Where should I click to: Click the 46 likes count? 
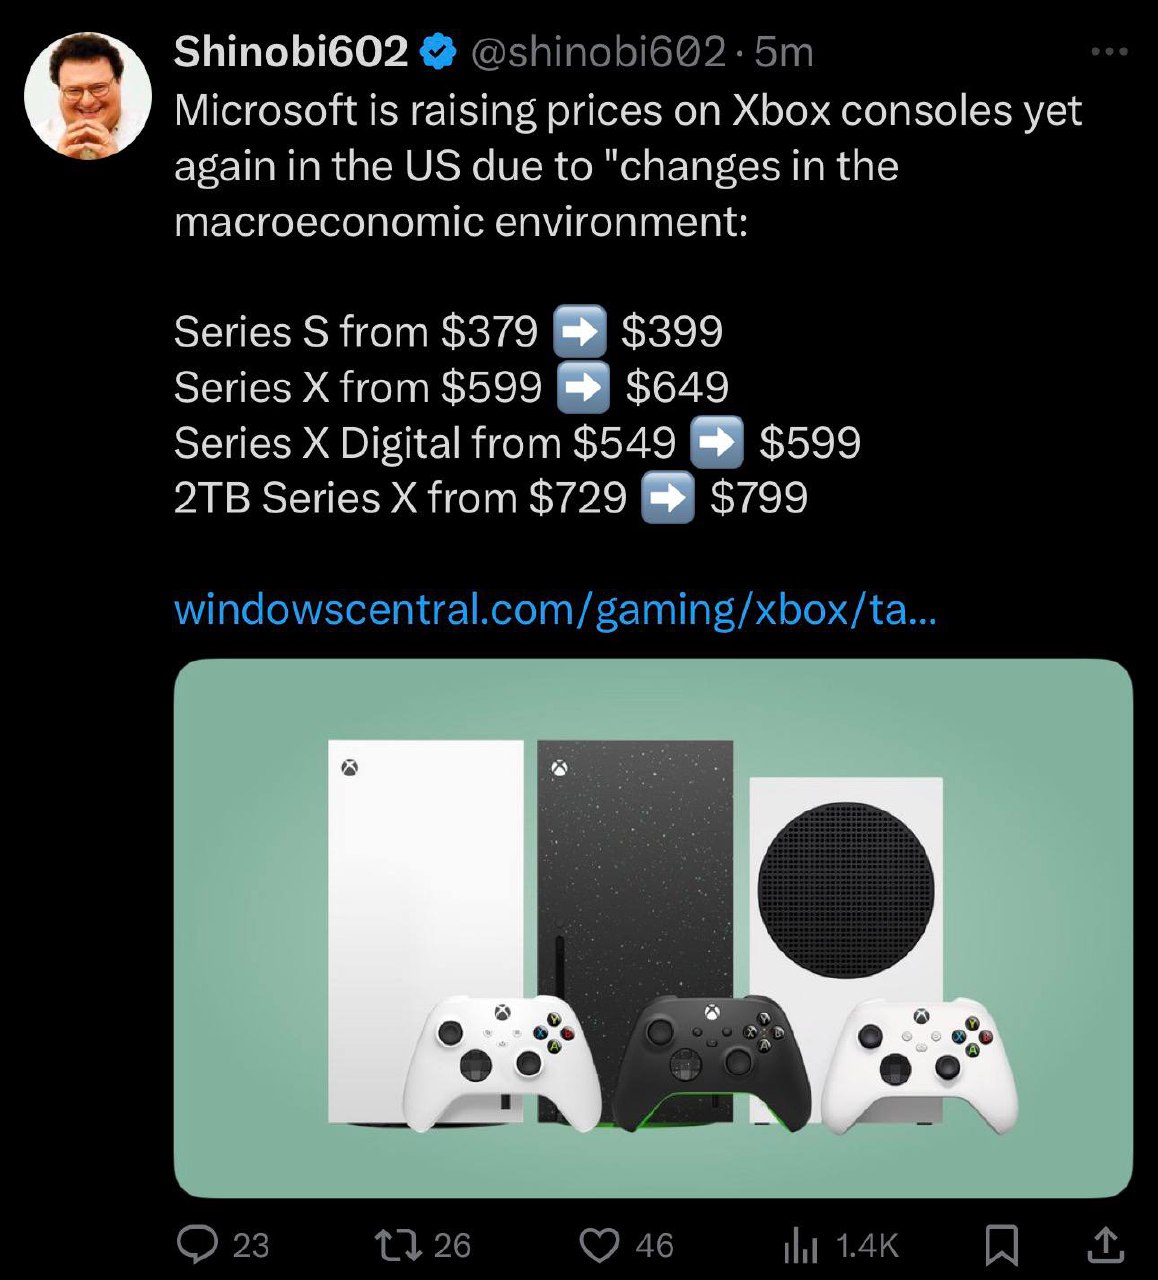(x=654, y=1245)
